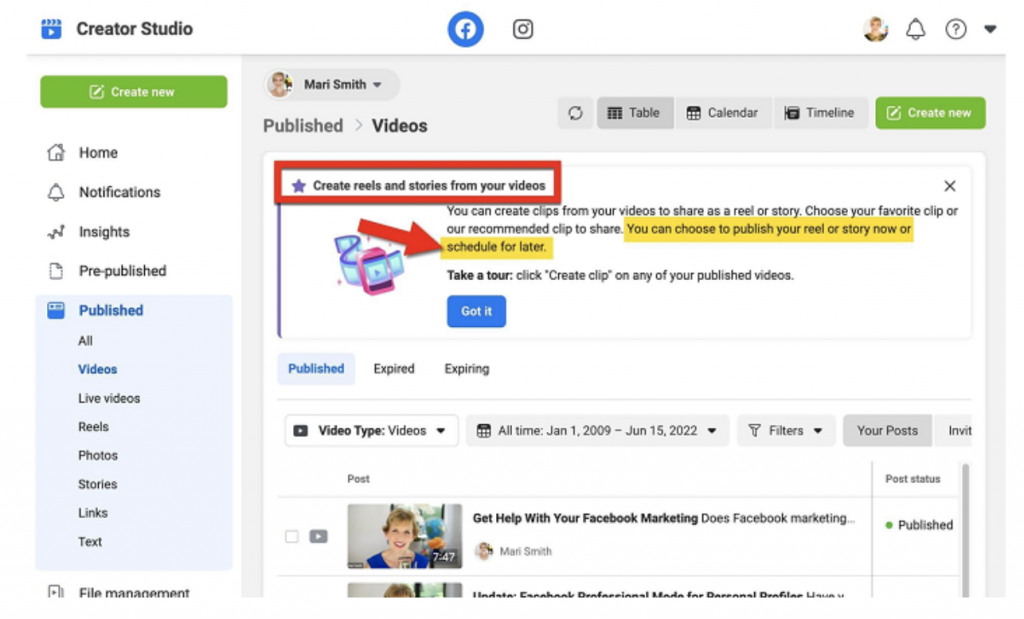
Task: Go to Home in the sidebar
Action: 98,153
